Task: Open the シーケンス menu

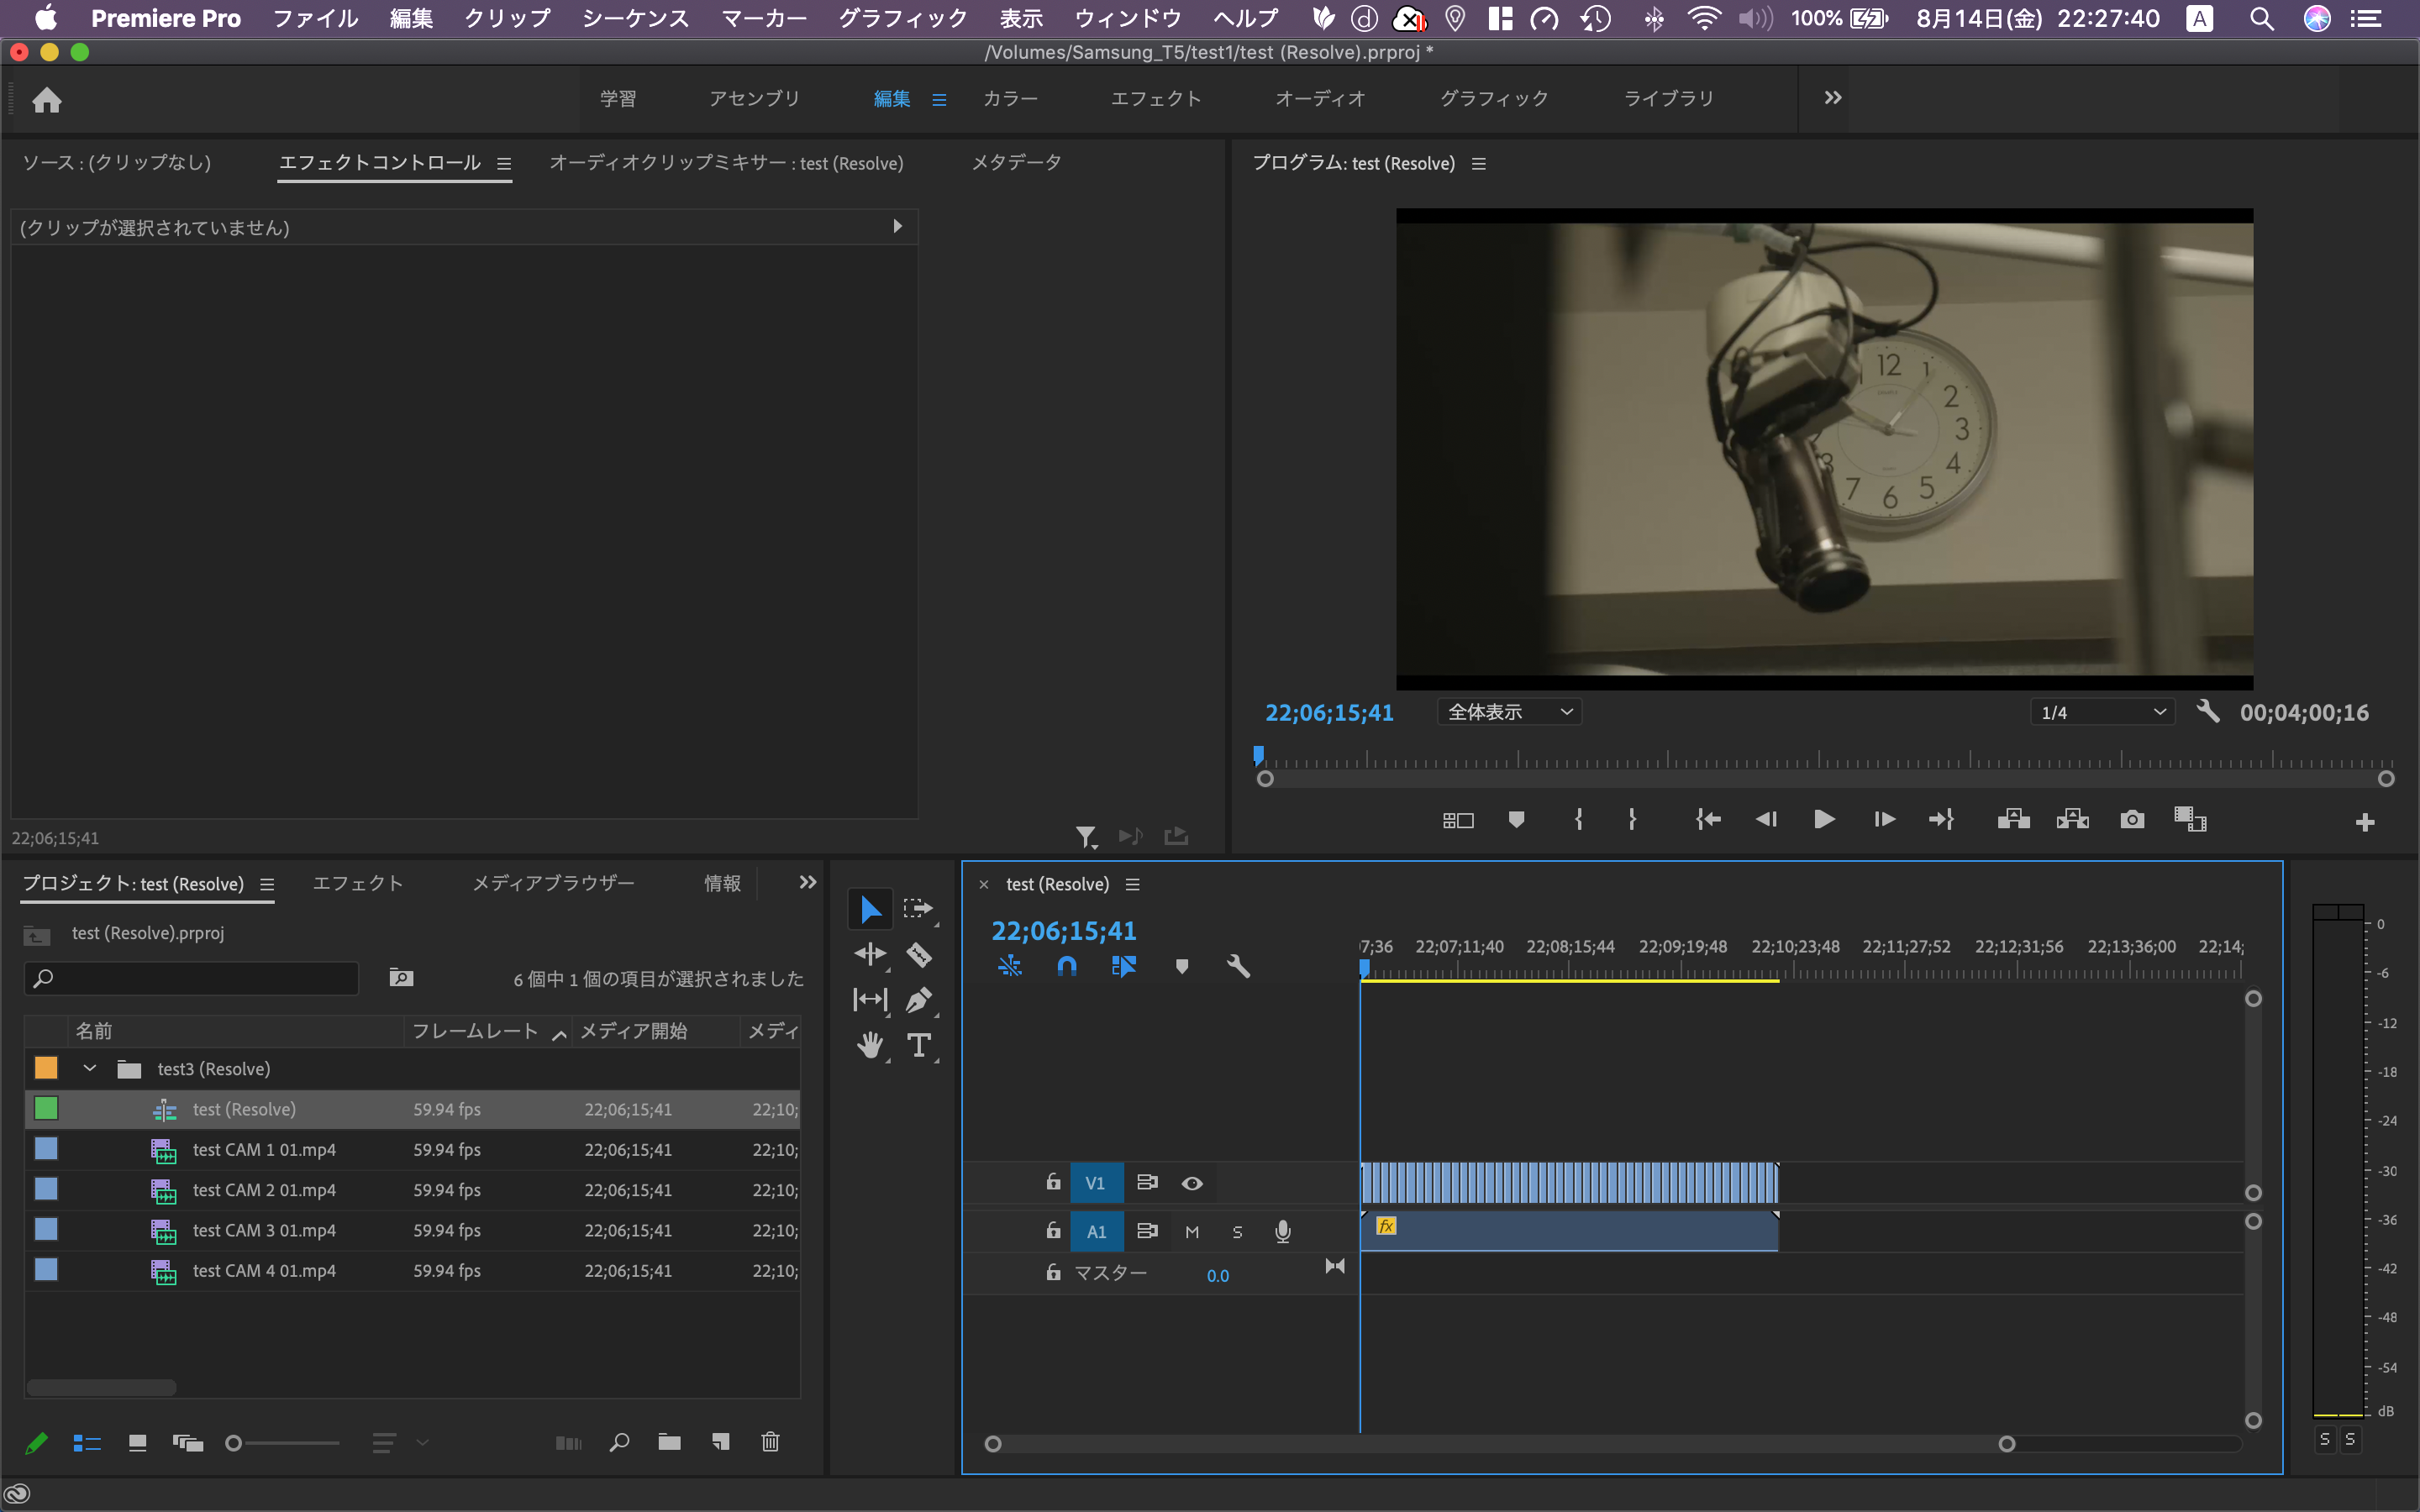Action: (635, 18)
